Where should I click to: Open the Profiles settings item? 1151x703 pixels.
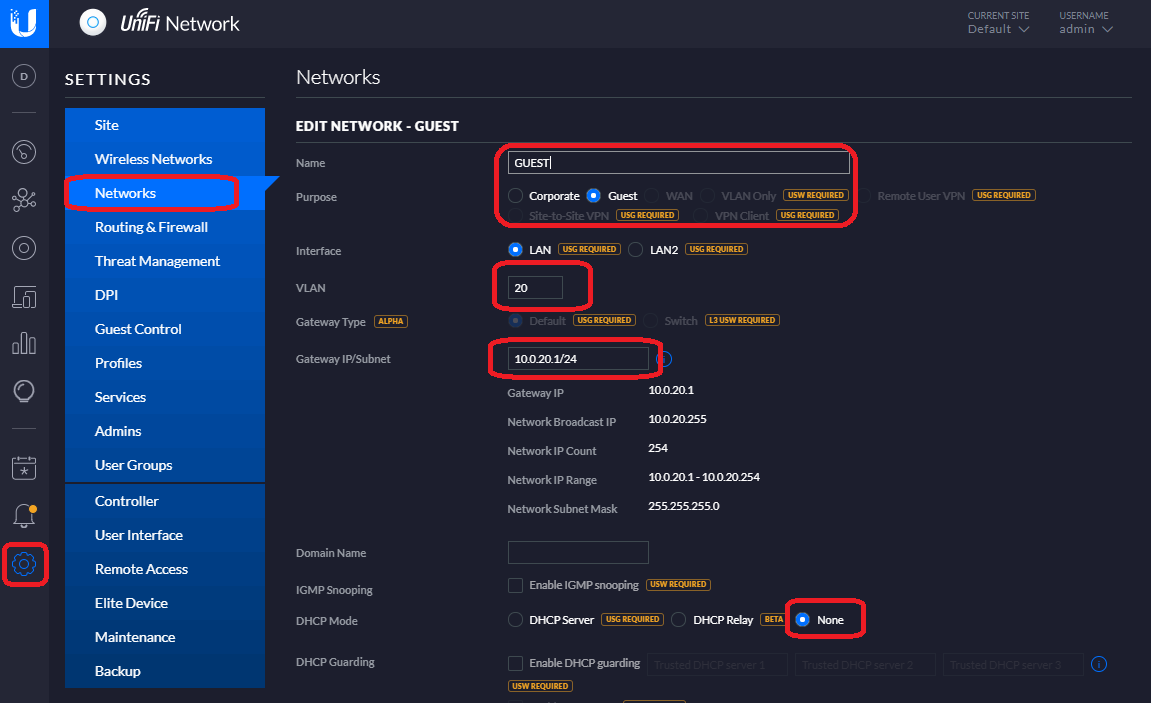point(164,363)
